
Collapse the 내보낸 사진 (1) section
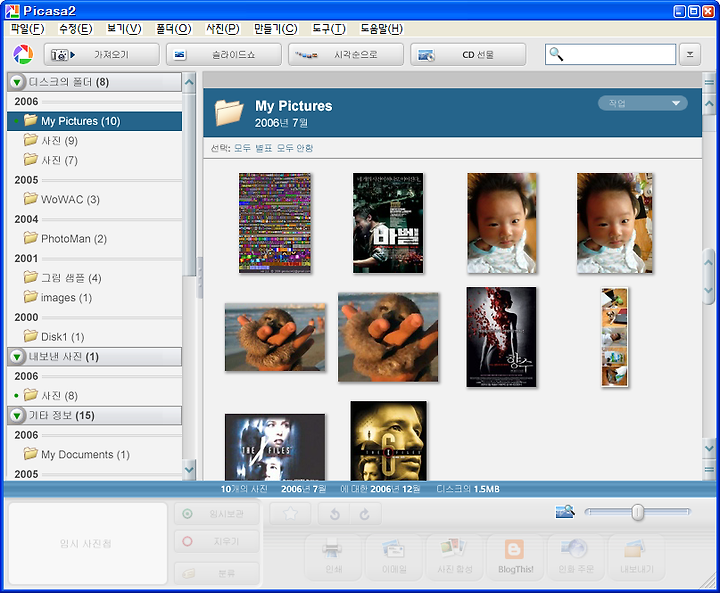click(17, 357)
